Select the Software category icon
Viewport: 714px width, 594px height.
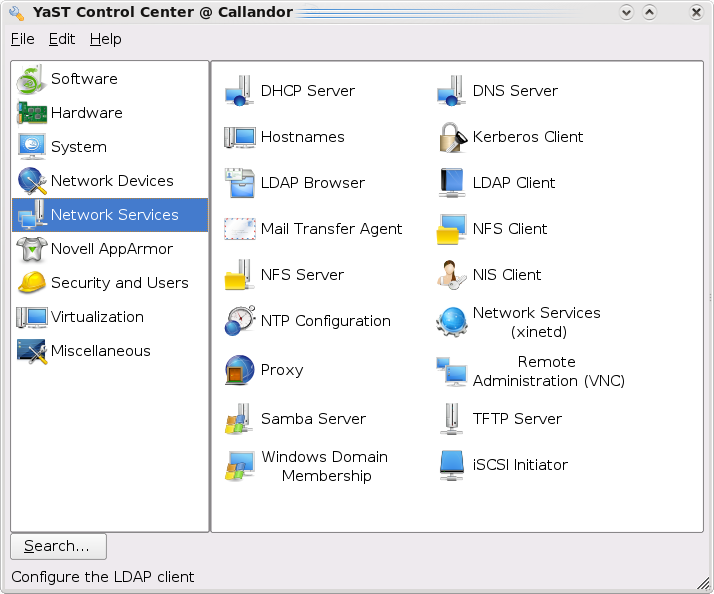click(31, 79)
